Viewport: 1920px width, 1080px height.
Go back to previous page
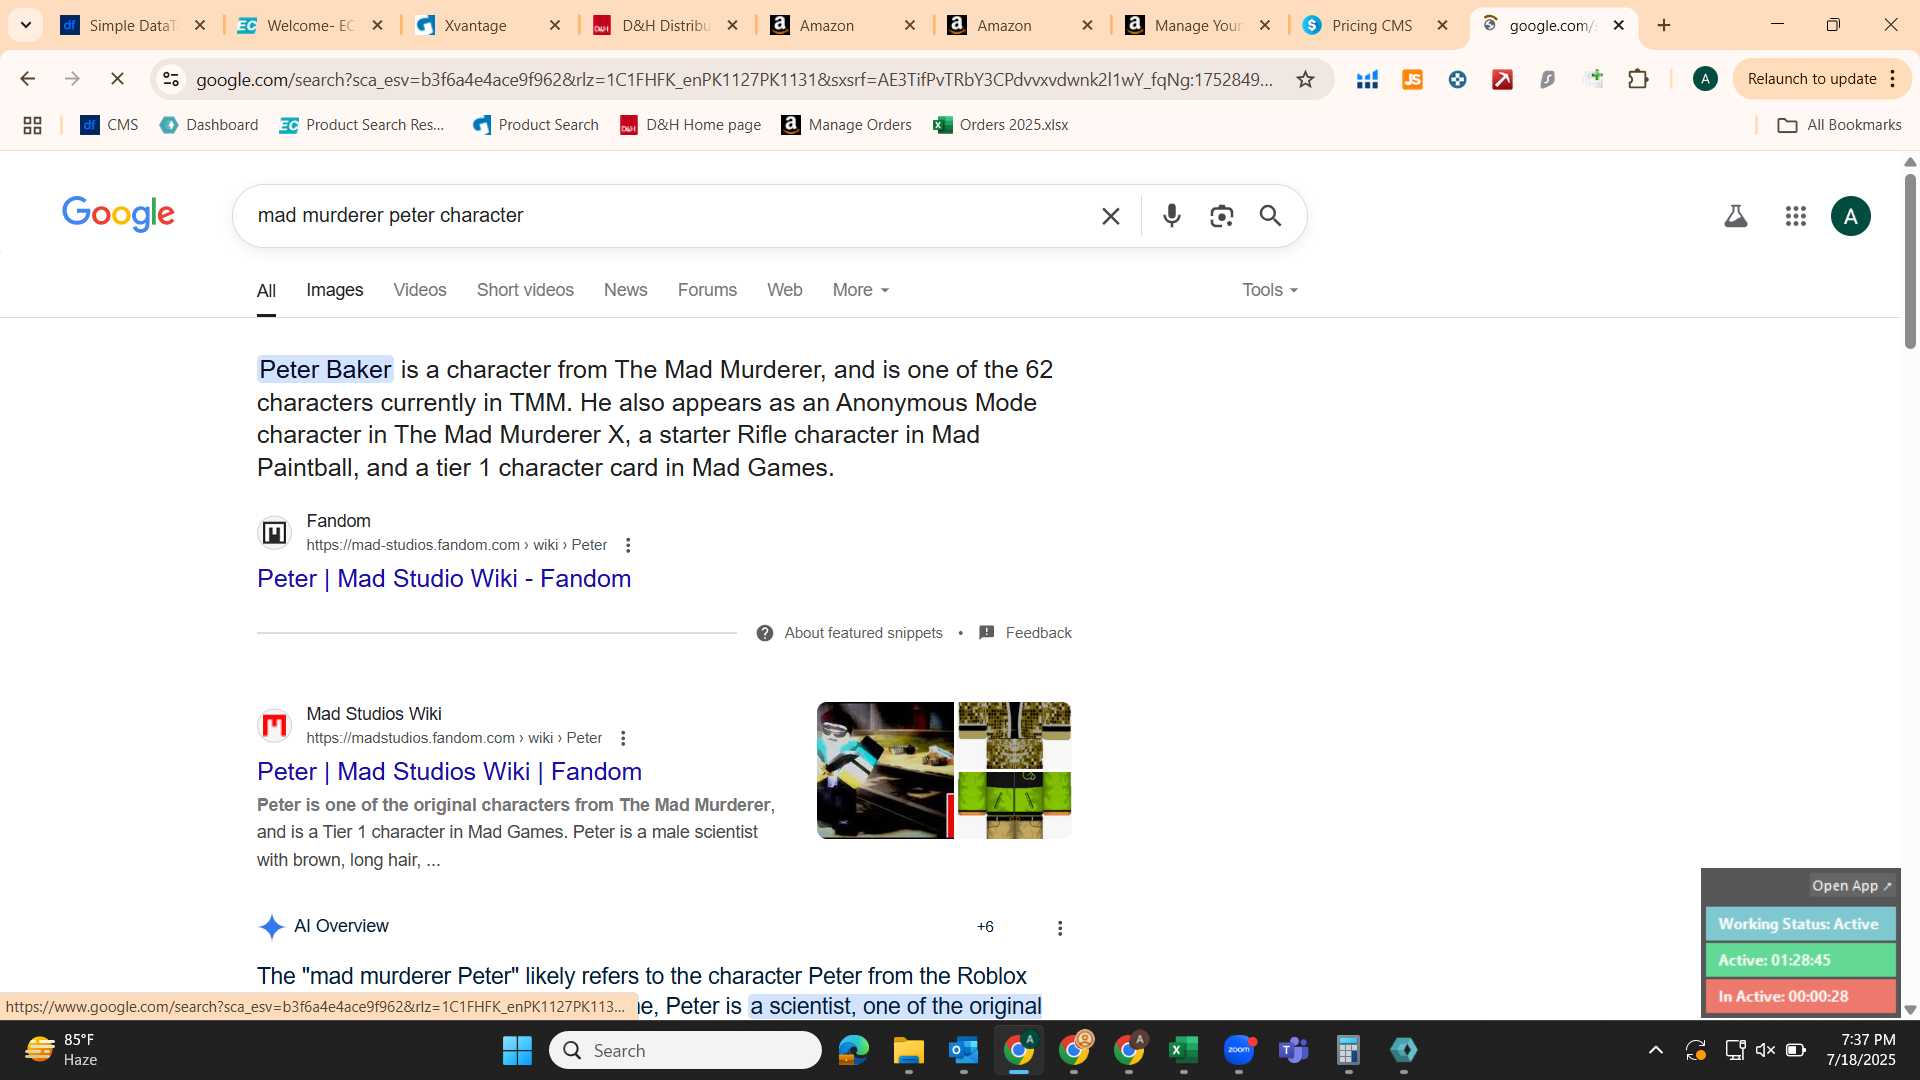(x=28, y=79)
